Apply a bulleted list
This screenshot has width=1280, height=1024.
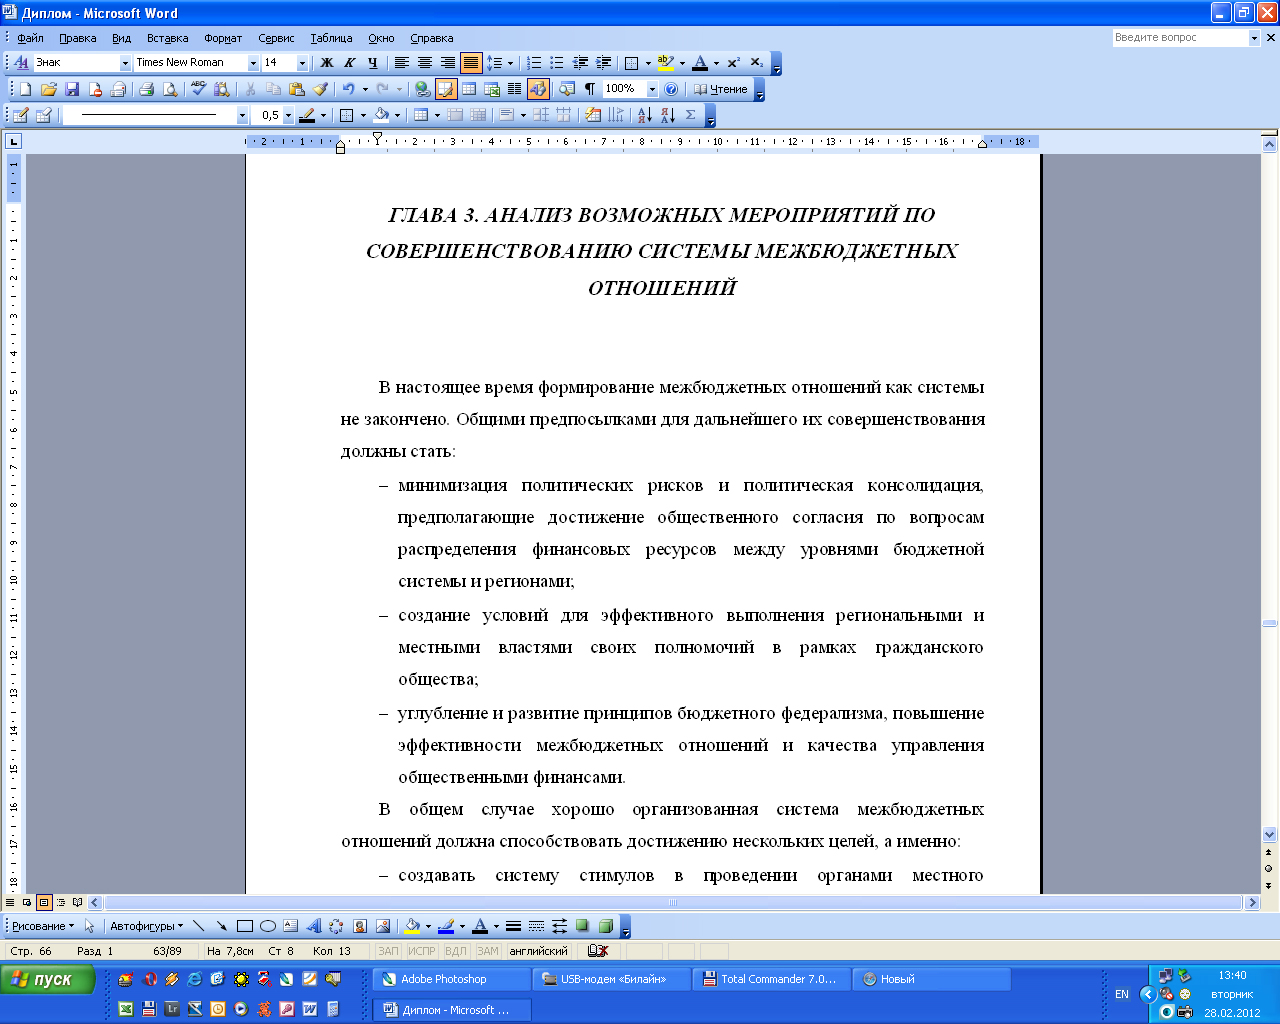coord(557,63)
